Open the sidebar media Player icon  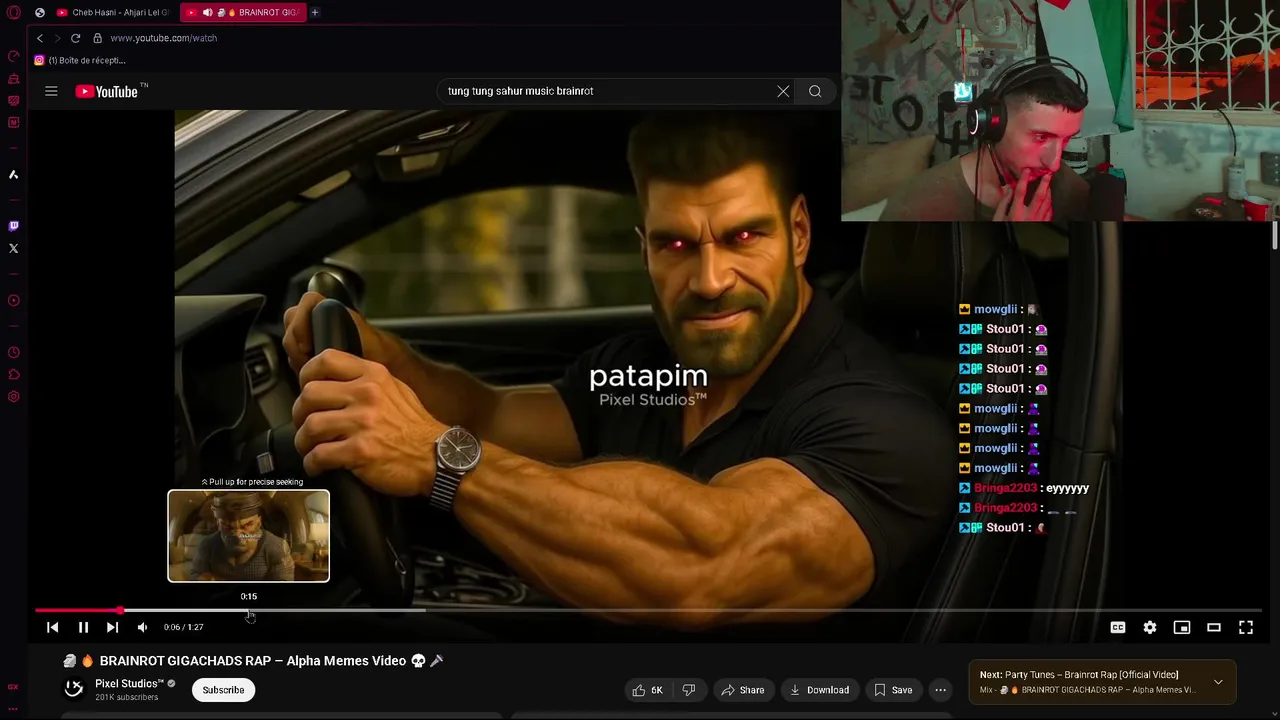[x=14, y=301]
